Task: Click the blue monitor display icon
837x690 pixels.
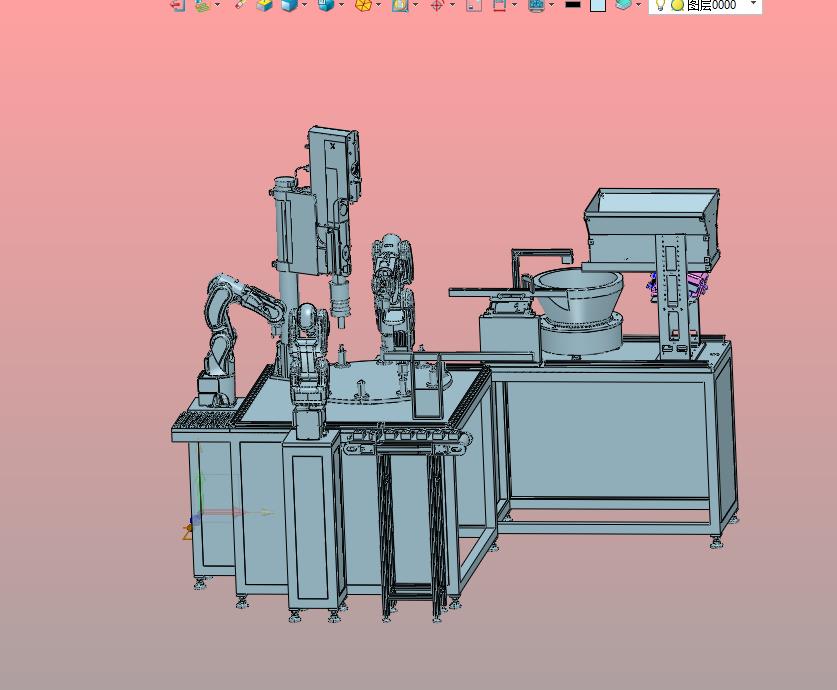Action: 536,5
